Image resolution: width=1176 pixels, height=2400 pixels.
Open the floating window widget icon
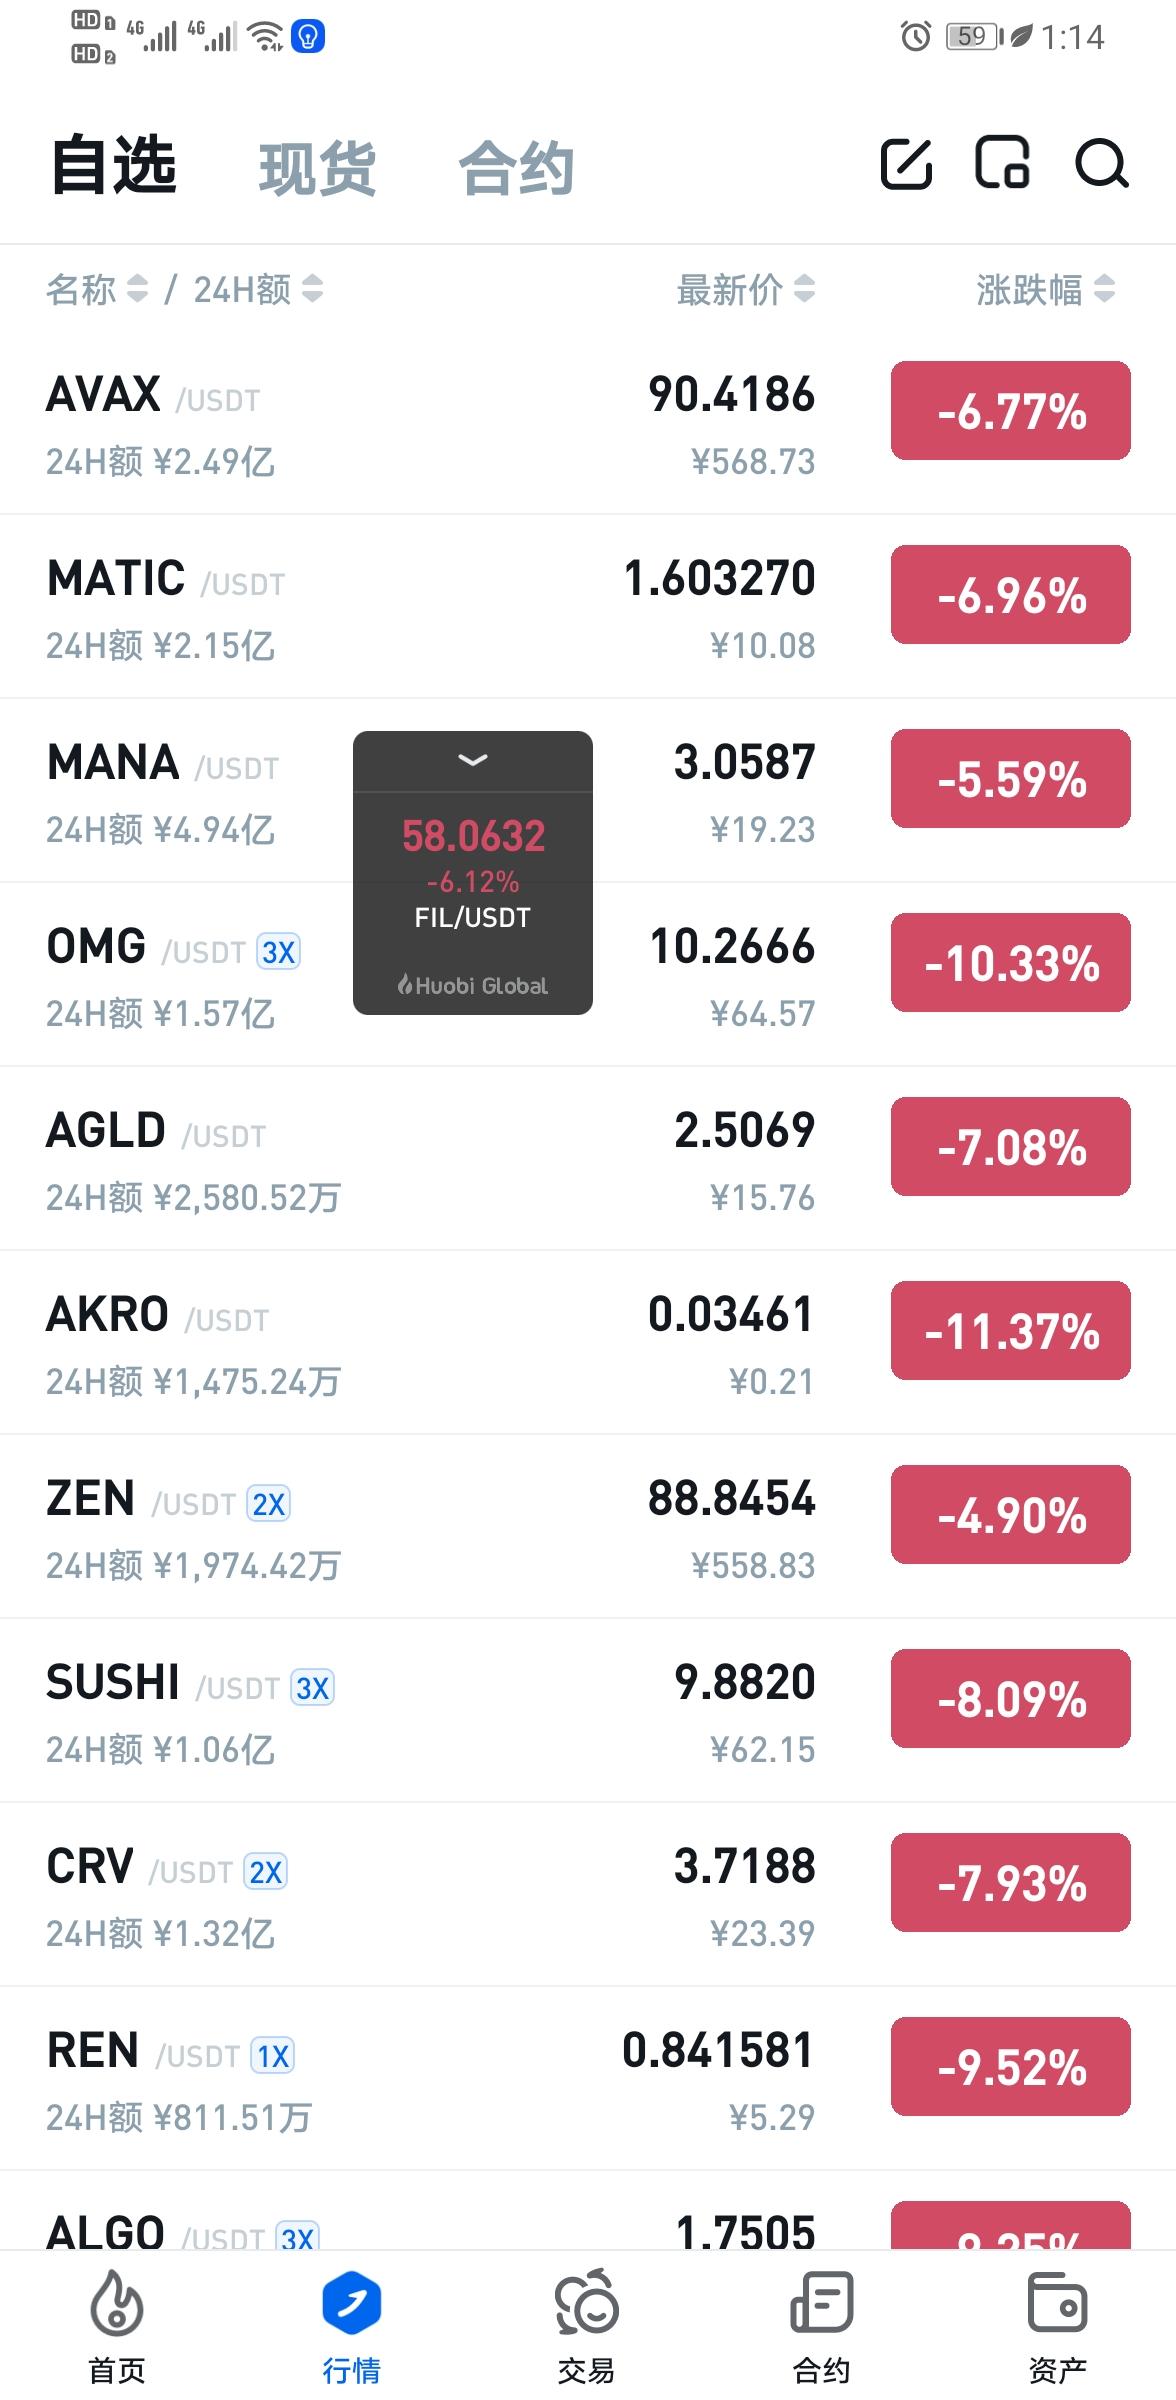click(x=1003, y=164)
